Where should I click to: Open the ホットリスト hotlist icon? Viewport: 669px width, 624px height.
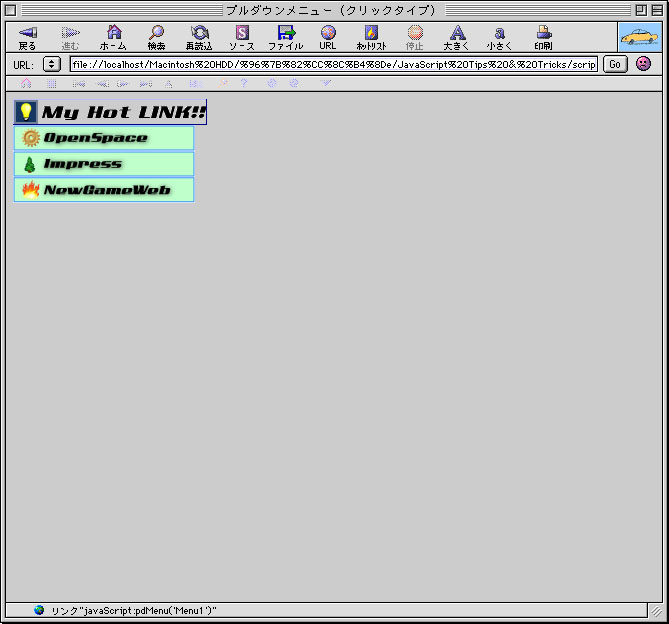coord(371,32)
